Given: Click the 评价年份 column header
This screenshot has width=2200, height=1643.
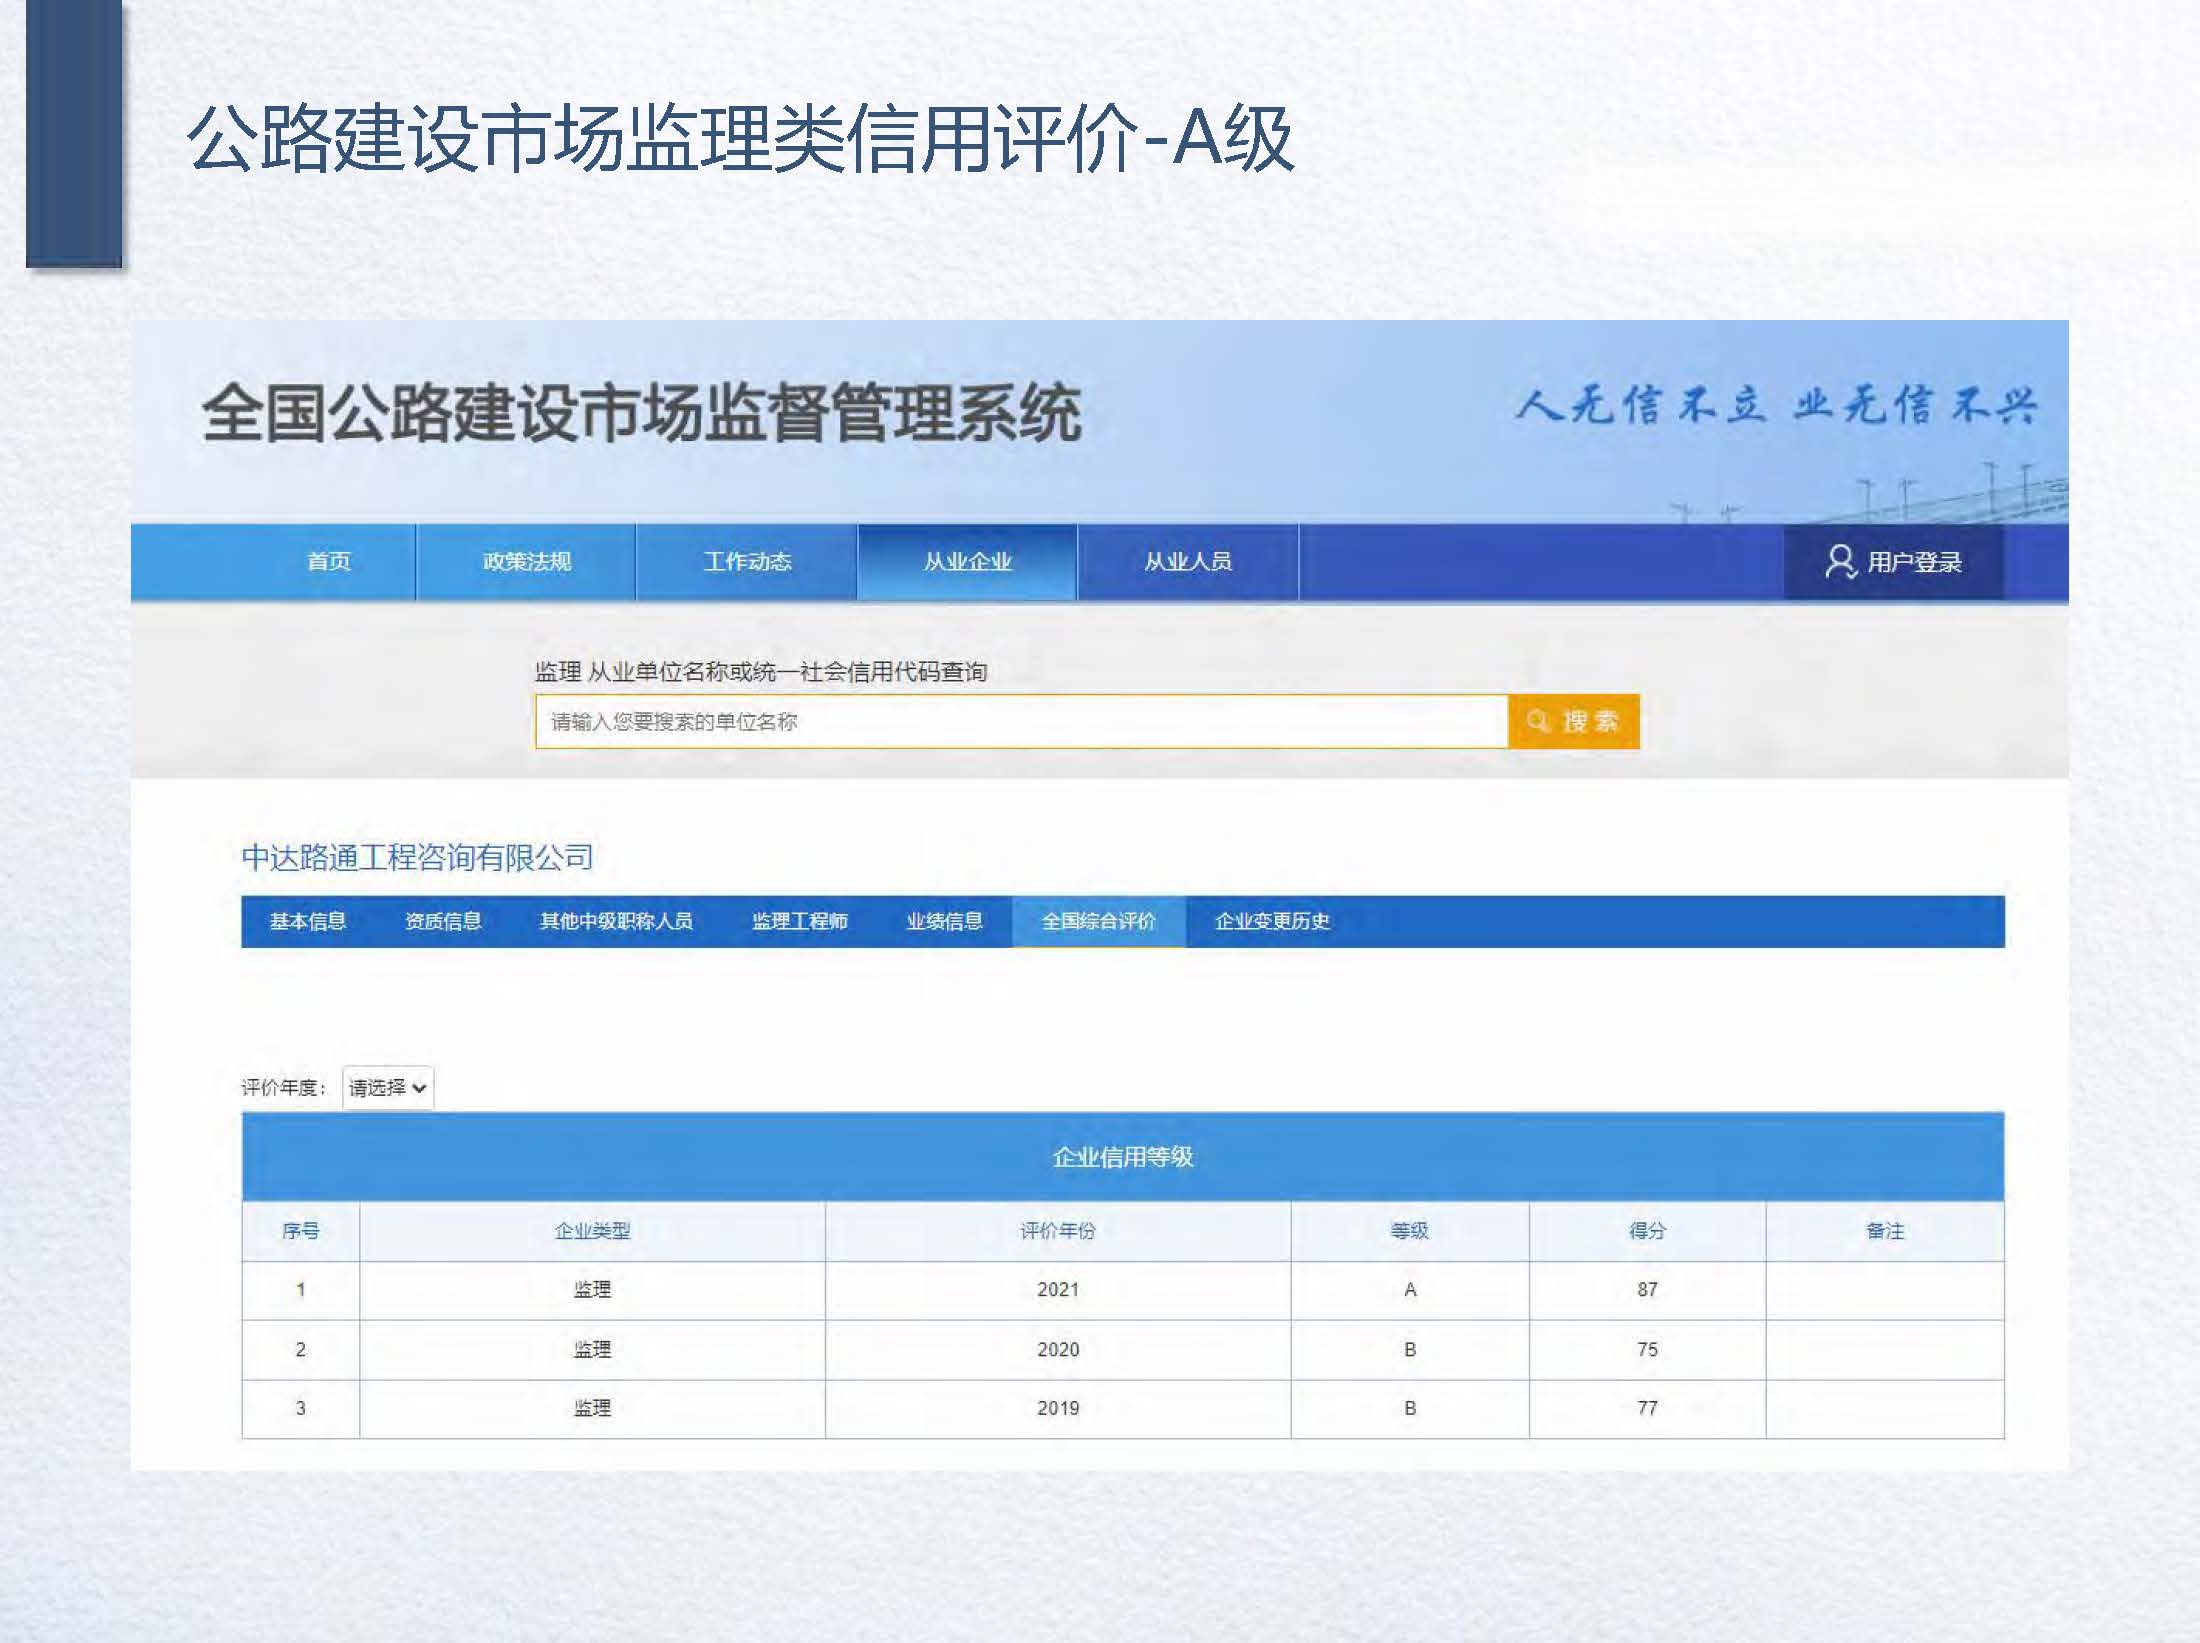Looking at the screenshot, I should click(1058, 1231).
